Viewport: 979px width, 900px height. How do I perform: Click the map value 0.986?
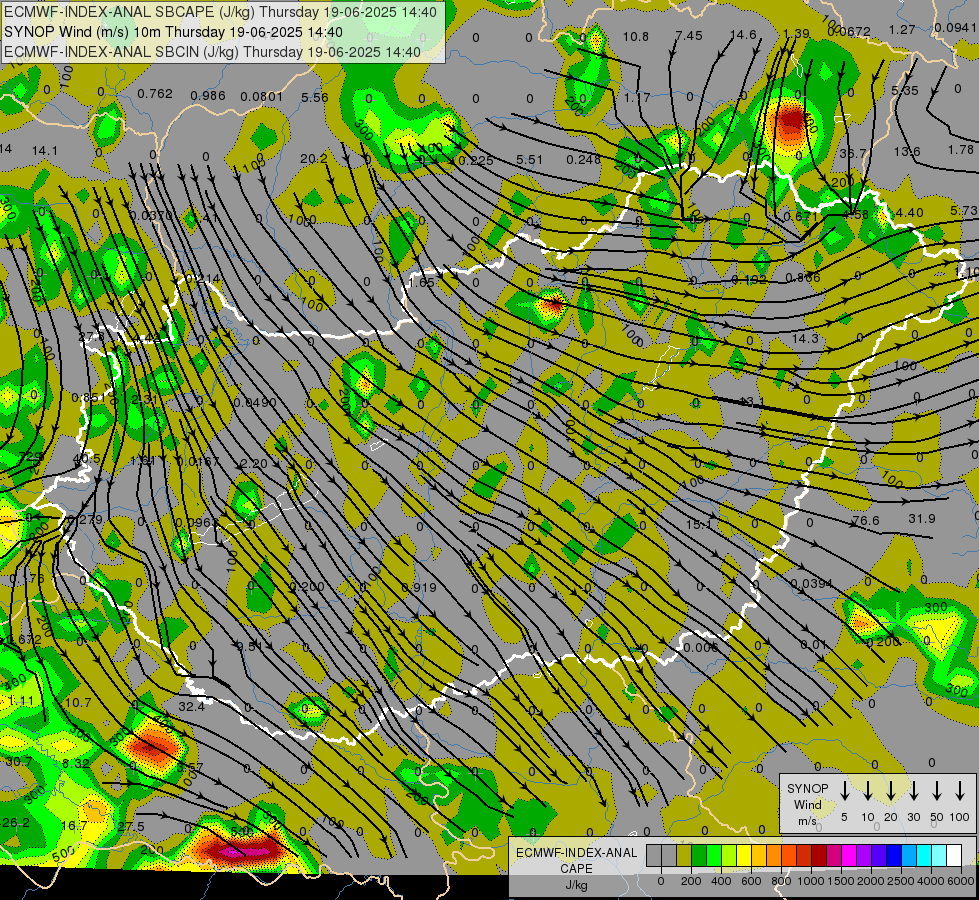click(x=208, y=96)
